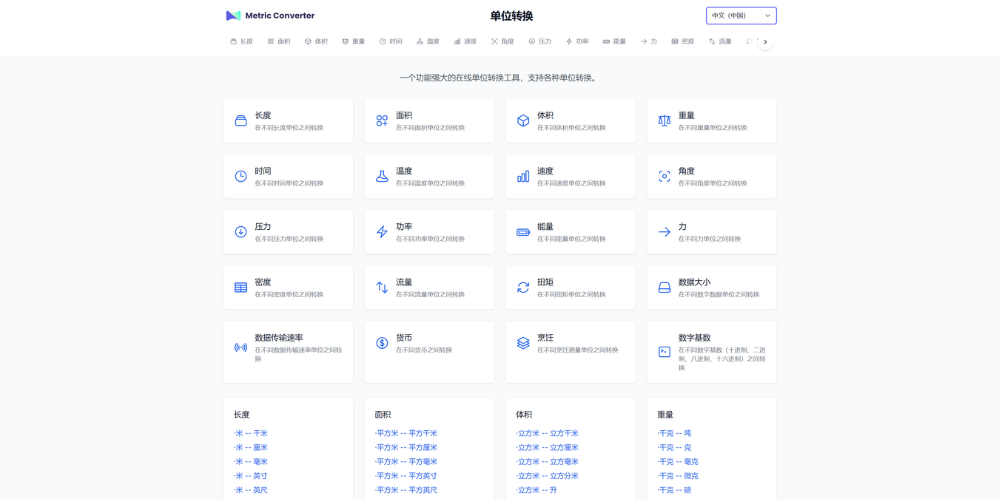Select 密度 in the top category bar
The height and width of the screenshot is (500, 1000).
683,42
